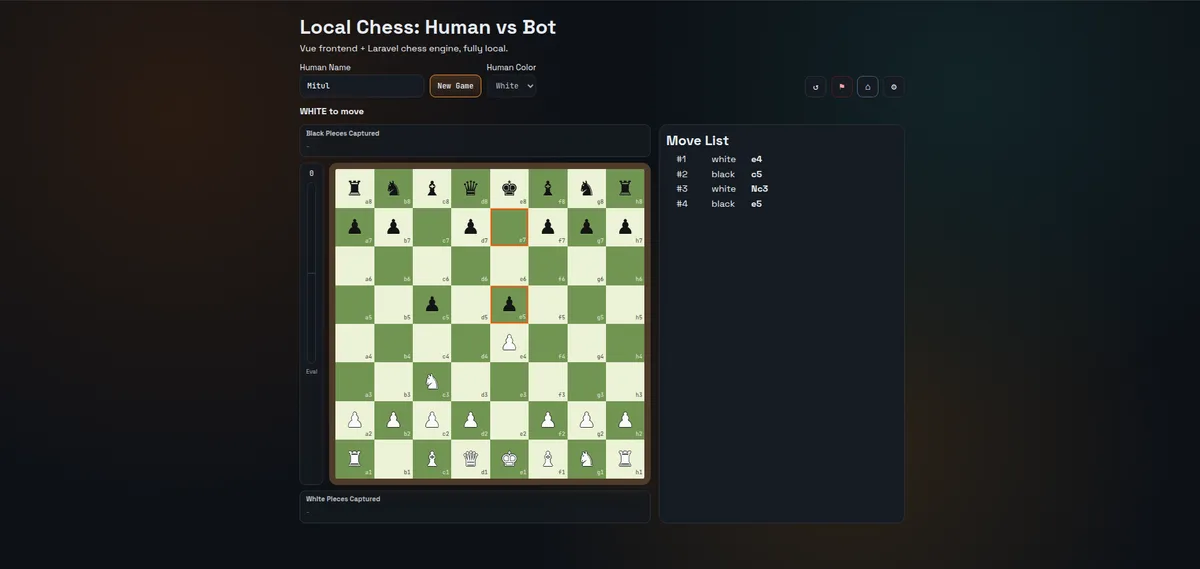Select the white knight on g1
The height and width of the screenshot is (569, 1200).
tap(587, 459)
